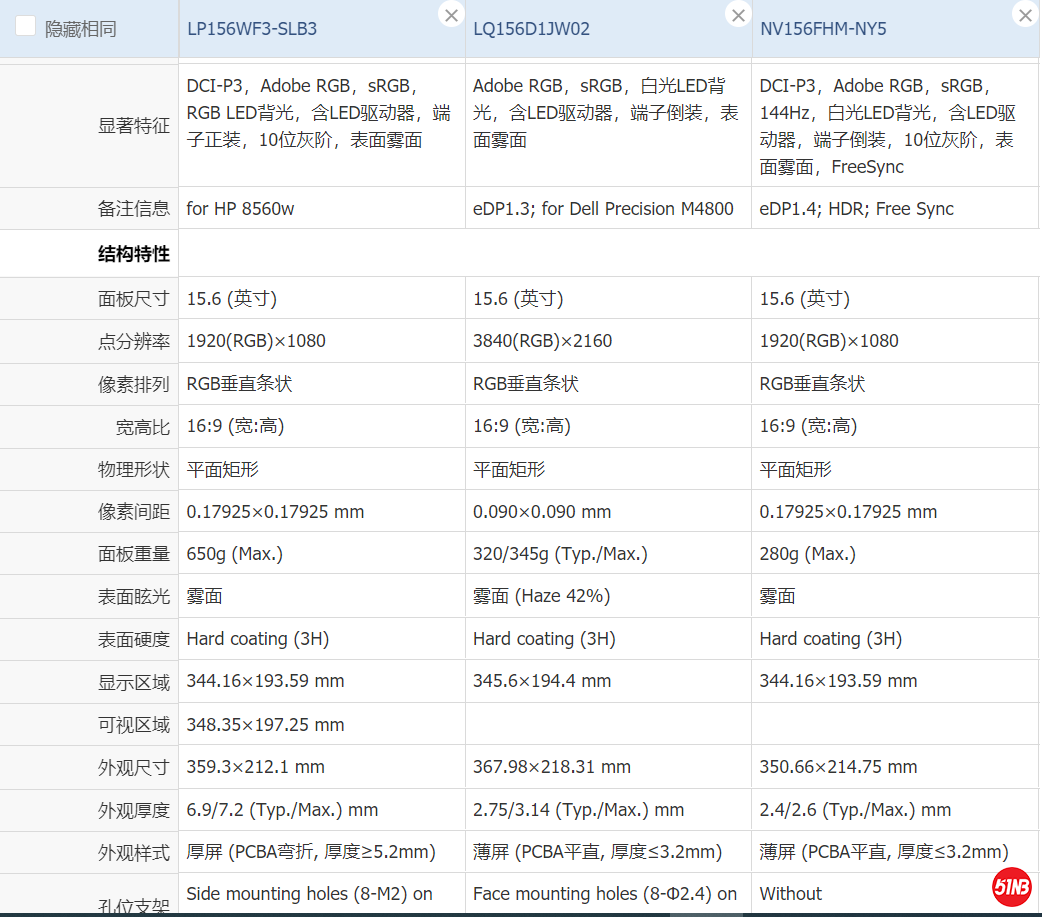Click the 0.090×0.090 mm pixel pitch cell

click(542, 512)
